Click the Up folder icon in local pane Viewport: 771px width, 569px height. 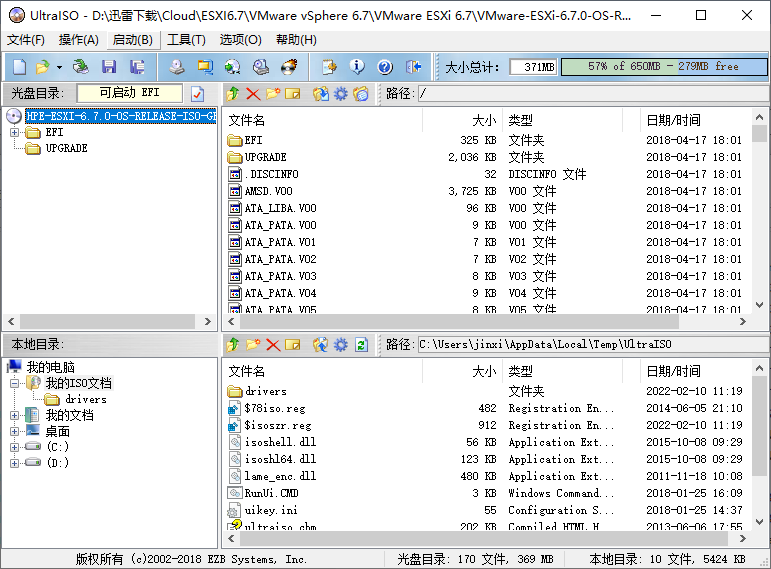[233, 345]
